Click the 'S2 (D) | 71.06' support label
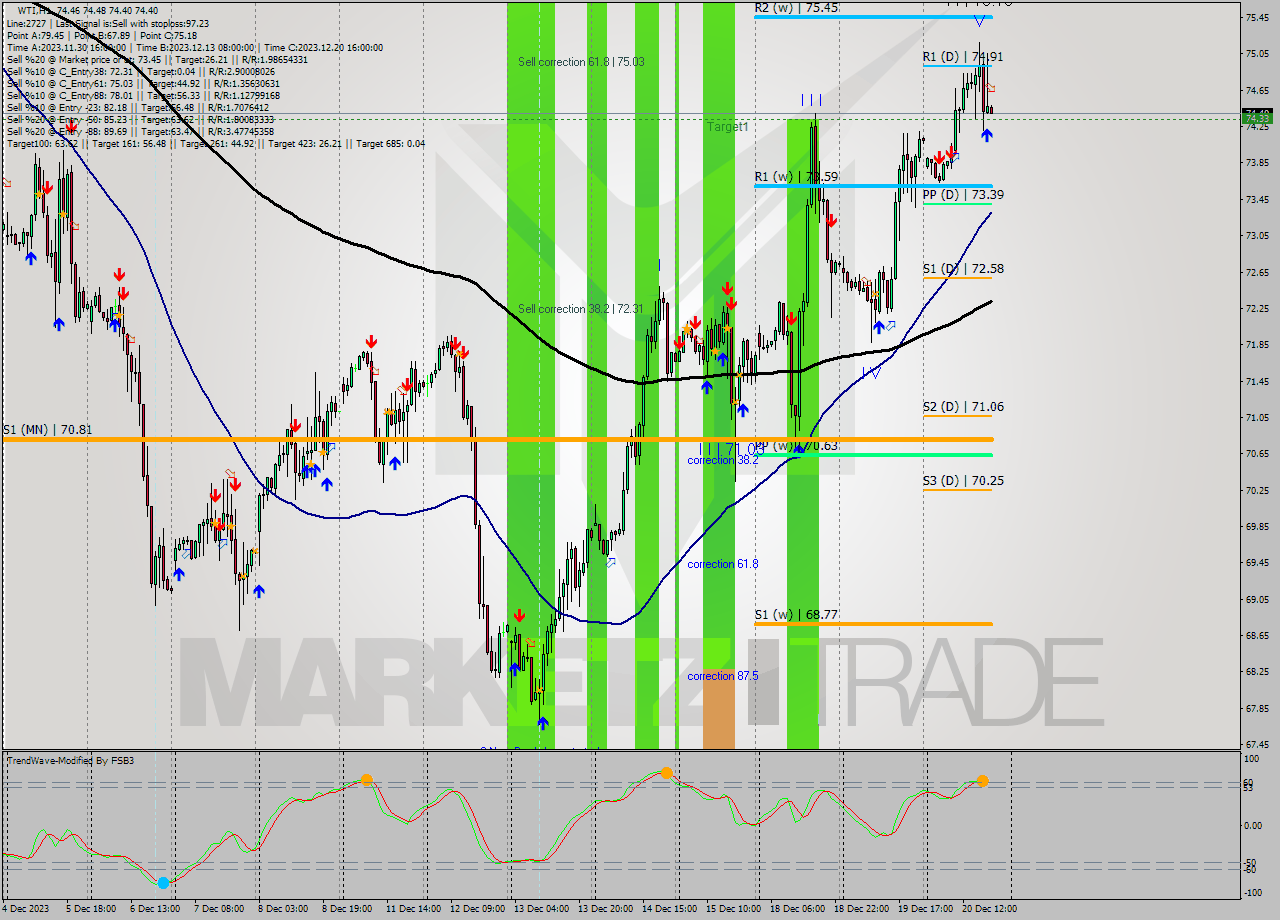The width and height of the screenshot is (1280, 920). coord(963,407)
